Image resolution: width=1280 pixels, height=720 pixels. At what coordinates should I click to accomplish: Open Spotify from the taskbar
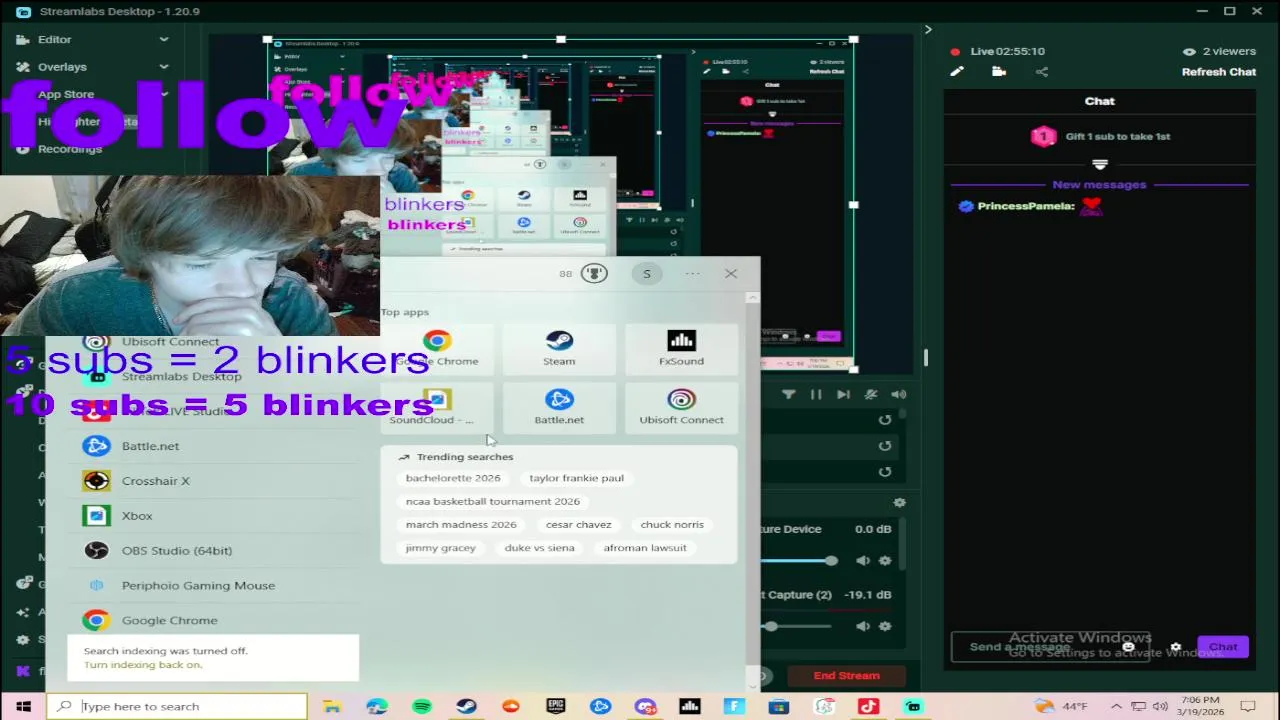422,706
